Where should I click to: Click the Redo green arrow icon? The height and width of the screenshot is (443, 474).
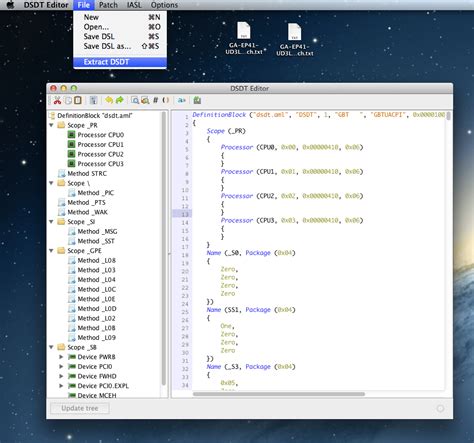(120, 100)
